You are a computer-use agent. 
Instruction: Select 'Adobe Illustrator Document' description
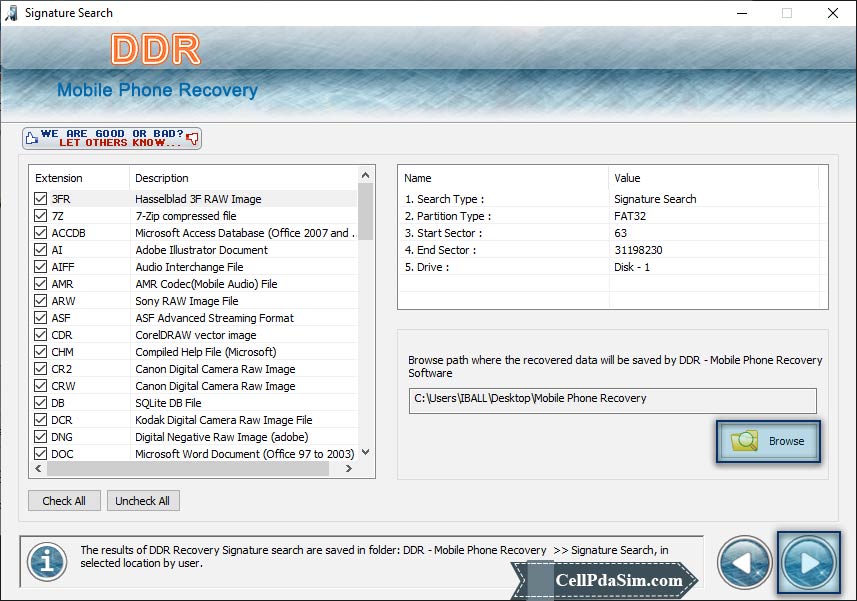202,250
